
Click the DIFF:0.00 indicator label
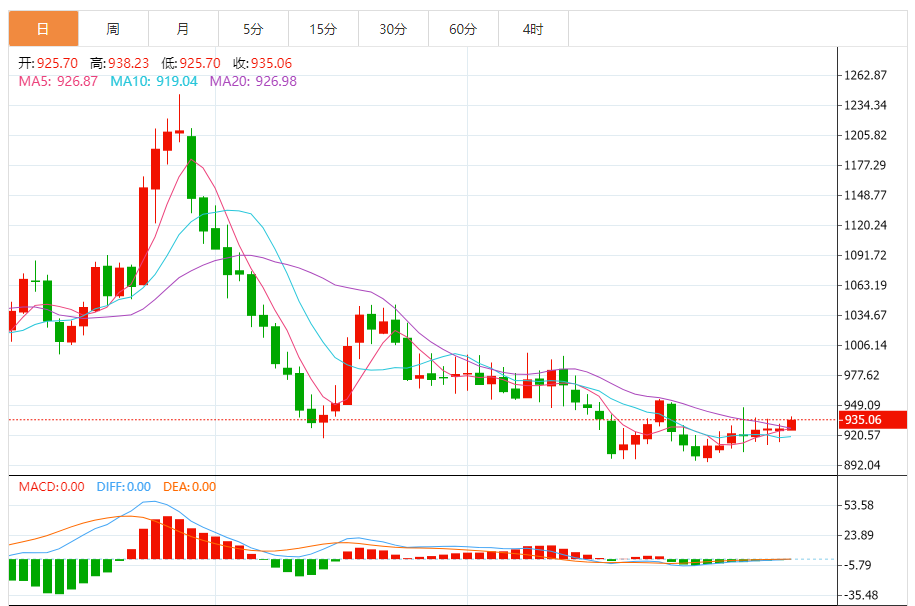[x=124, y=486]
